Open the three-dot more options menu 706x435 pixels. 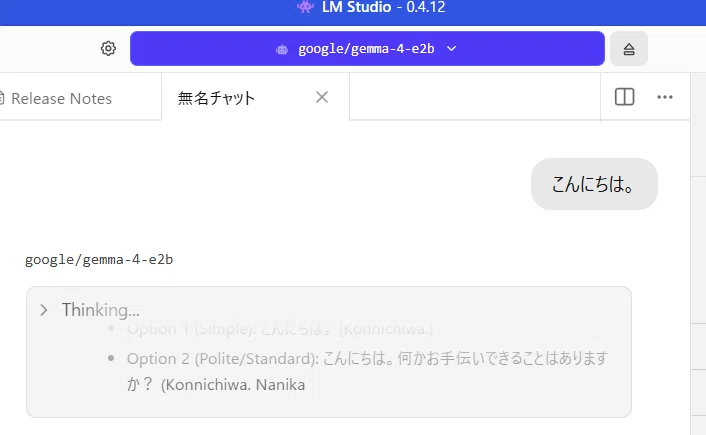coord(665,97)
